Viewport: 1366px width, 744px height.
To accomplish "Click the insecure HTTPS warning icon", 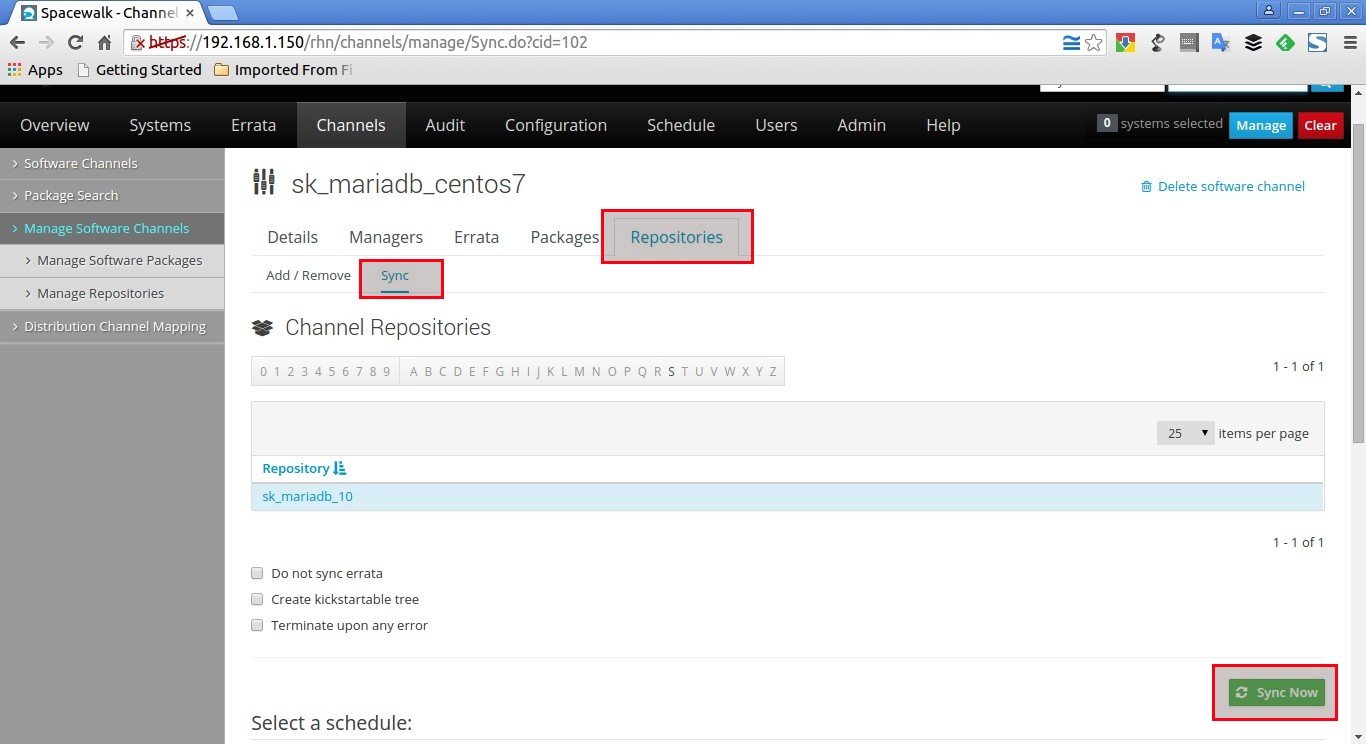I will click(x=140, y=43).
